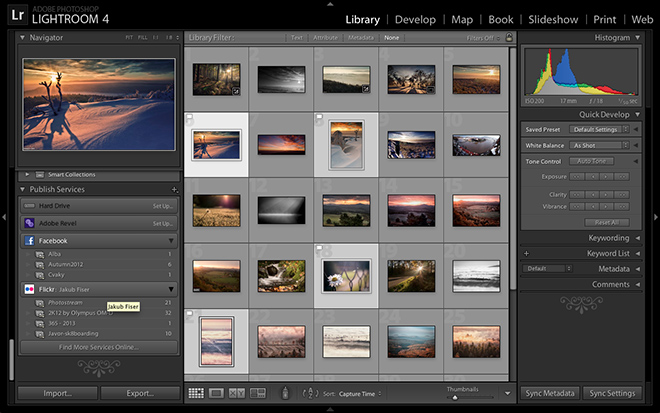Image resolution: width=660 pixels, height=413 pixels.
Task: Click the Import... button
Action: [56, 394]
